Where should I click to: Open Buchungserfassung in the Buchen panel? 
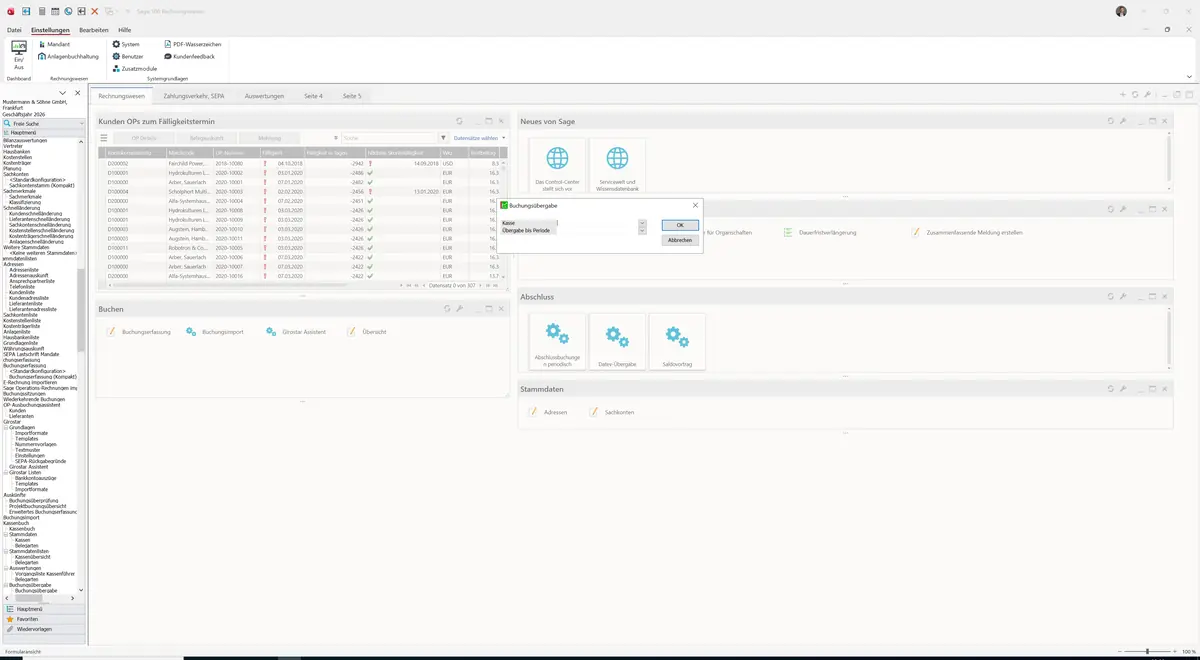pyautogui.click(x=139, y=331)
